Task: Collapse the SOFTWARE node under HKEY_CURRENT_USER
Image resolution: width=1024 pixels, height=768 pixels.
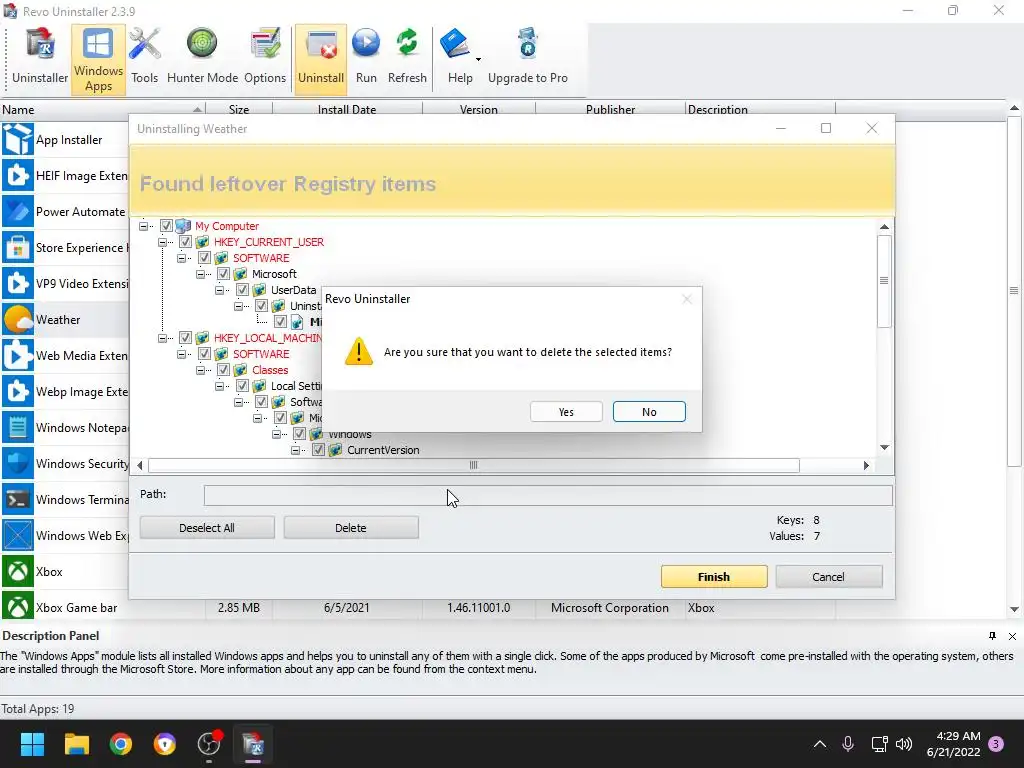Action: coord(181,258)
